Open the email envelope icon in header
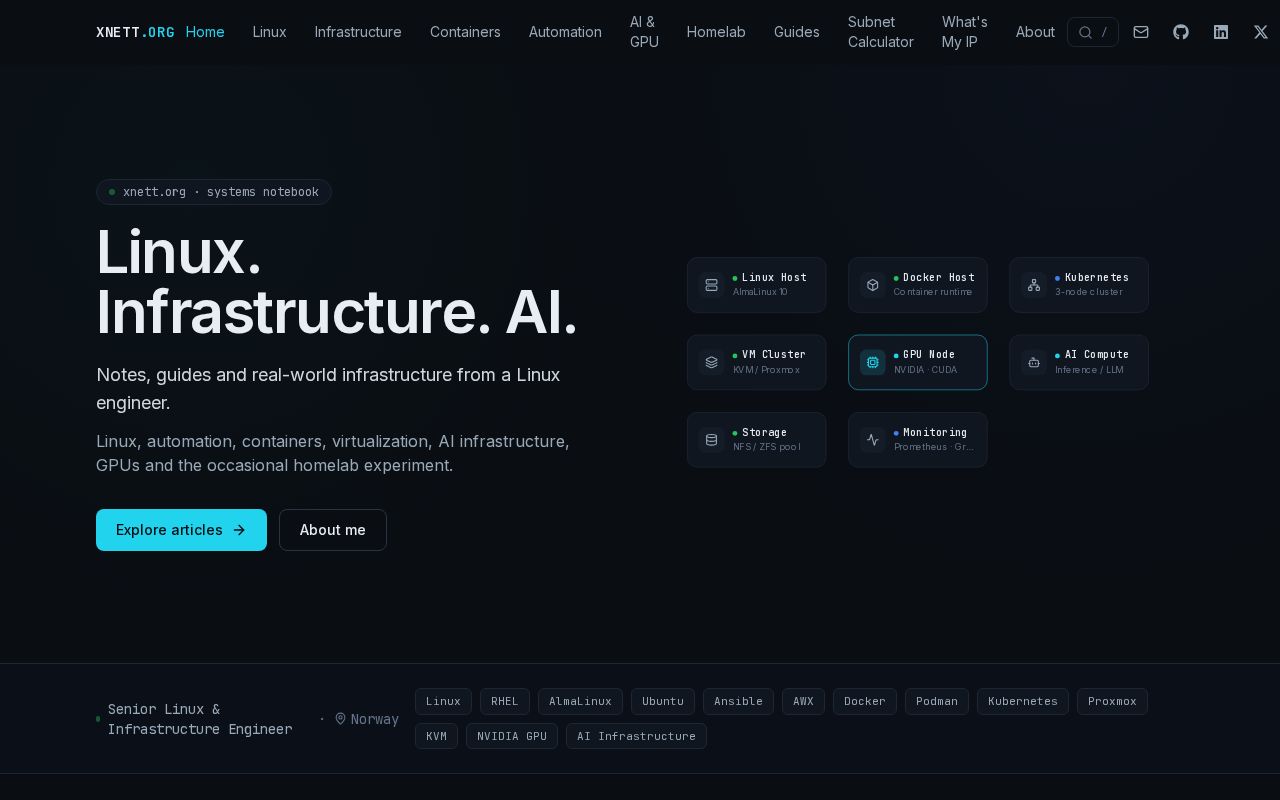This screenshot has height=800, width=1280. [x=1141, y=32]
